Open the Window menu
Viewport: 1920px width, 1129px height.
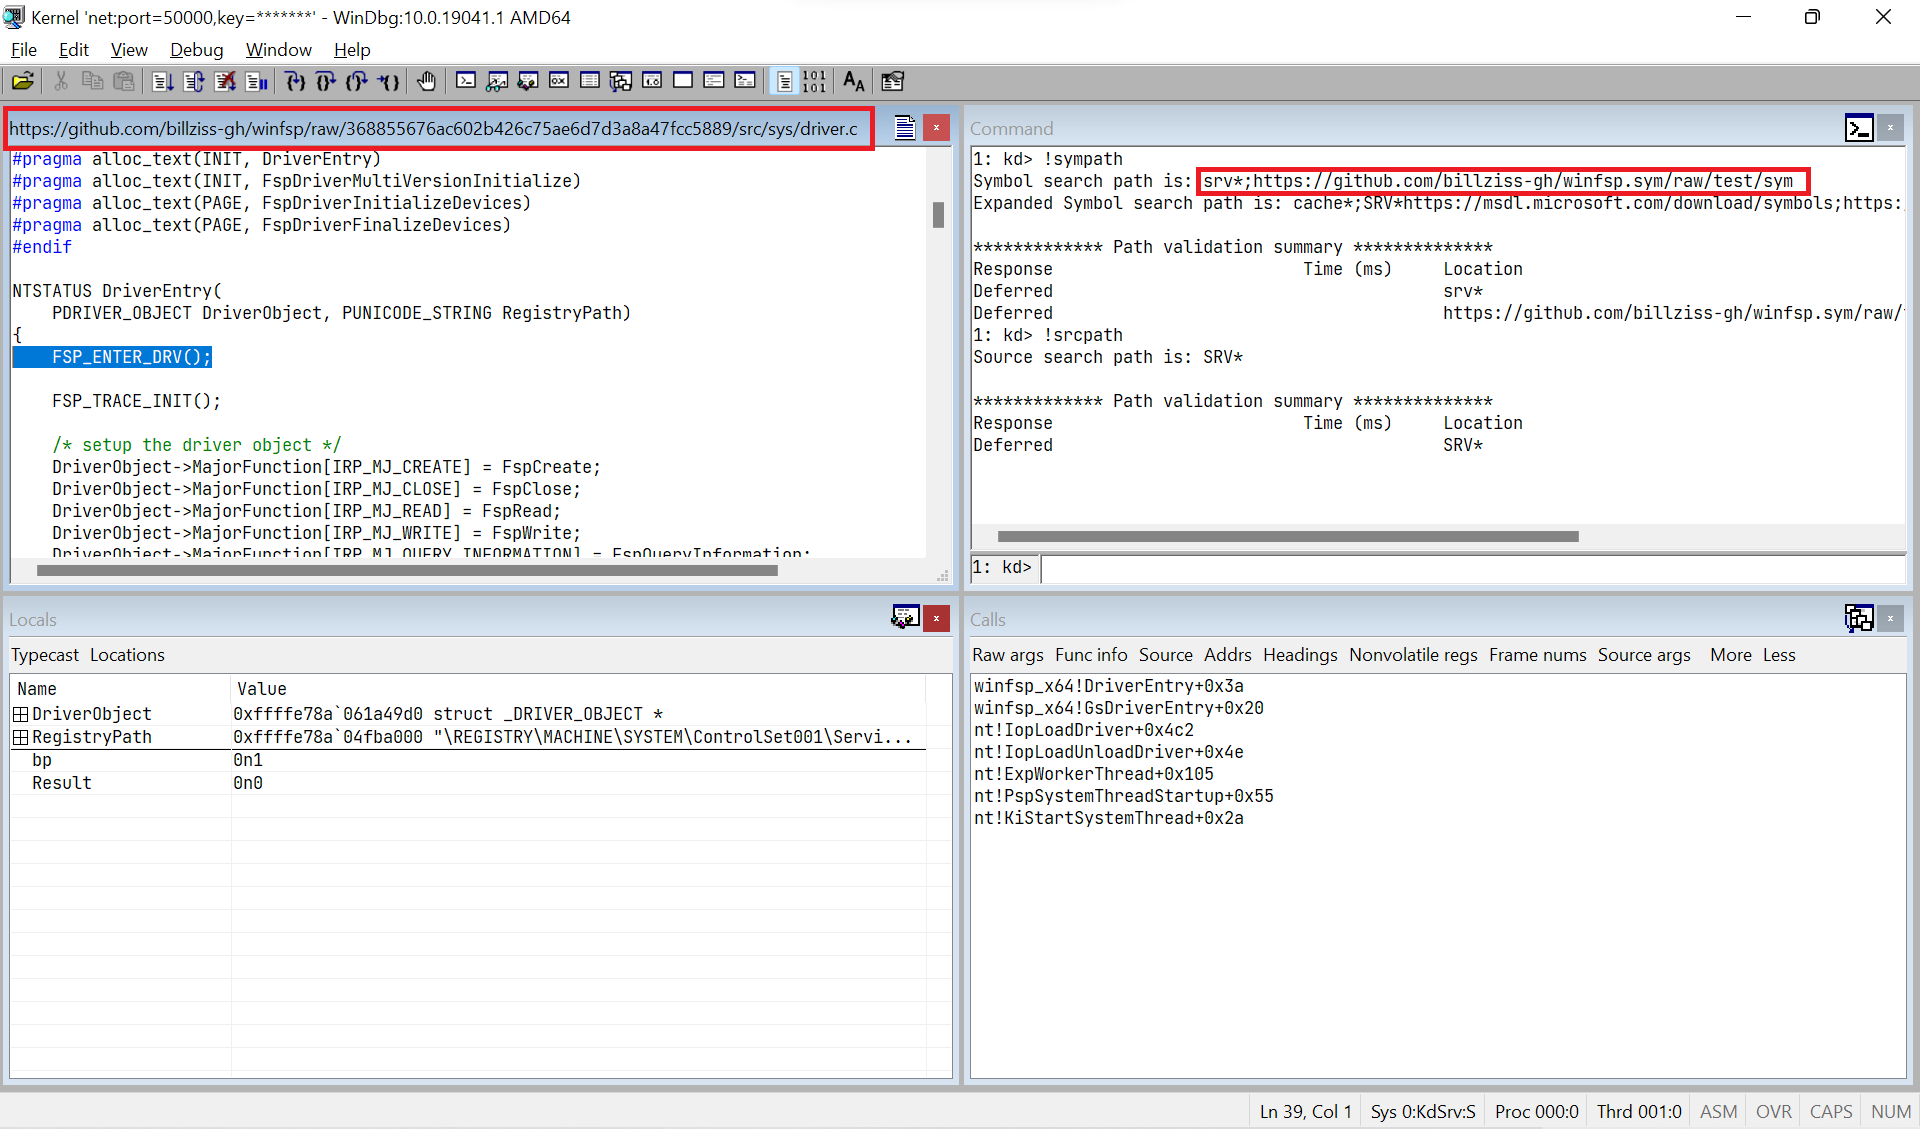278,50
